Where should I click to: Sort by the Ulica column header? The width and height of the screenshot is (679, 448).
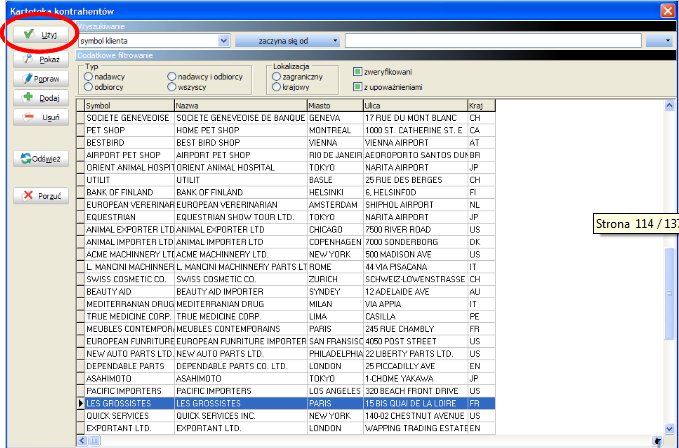pyautogui.click(x=415, y=106)
